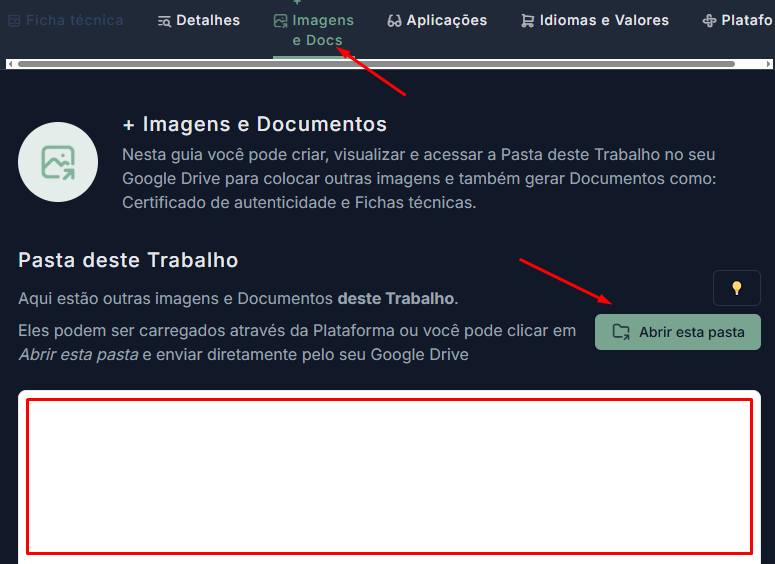This screenshot has height=564, width=775.
Task: Click the cart icon beside Idiomas e Valores
Action: [x=527, y=21]
